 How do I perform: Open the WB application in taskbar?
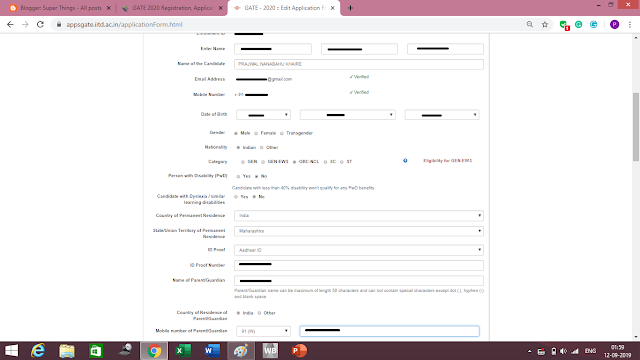pyautogui.click(x=270, y=351)
